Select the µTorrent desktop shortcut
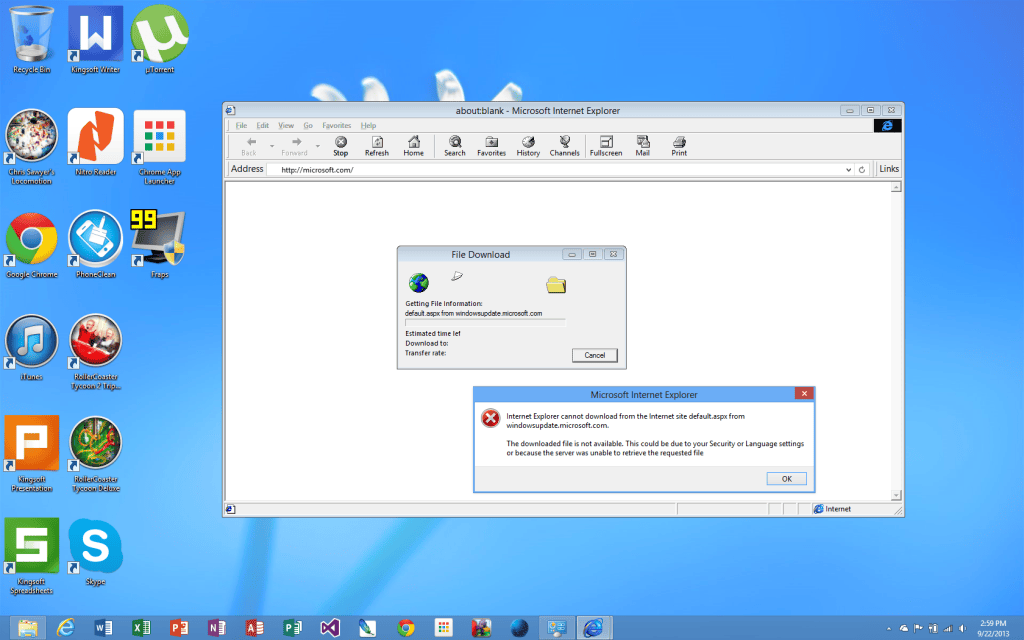The width and height of the screenshot is (1024, 640). pyautogui.click(x=159, y=39)
